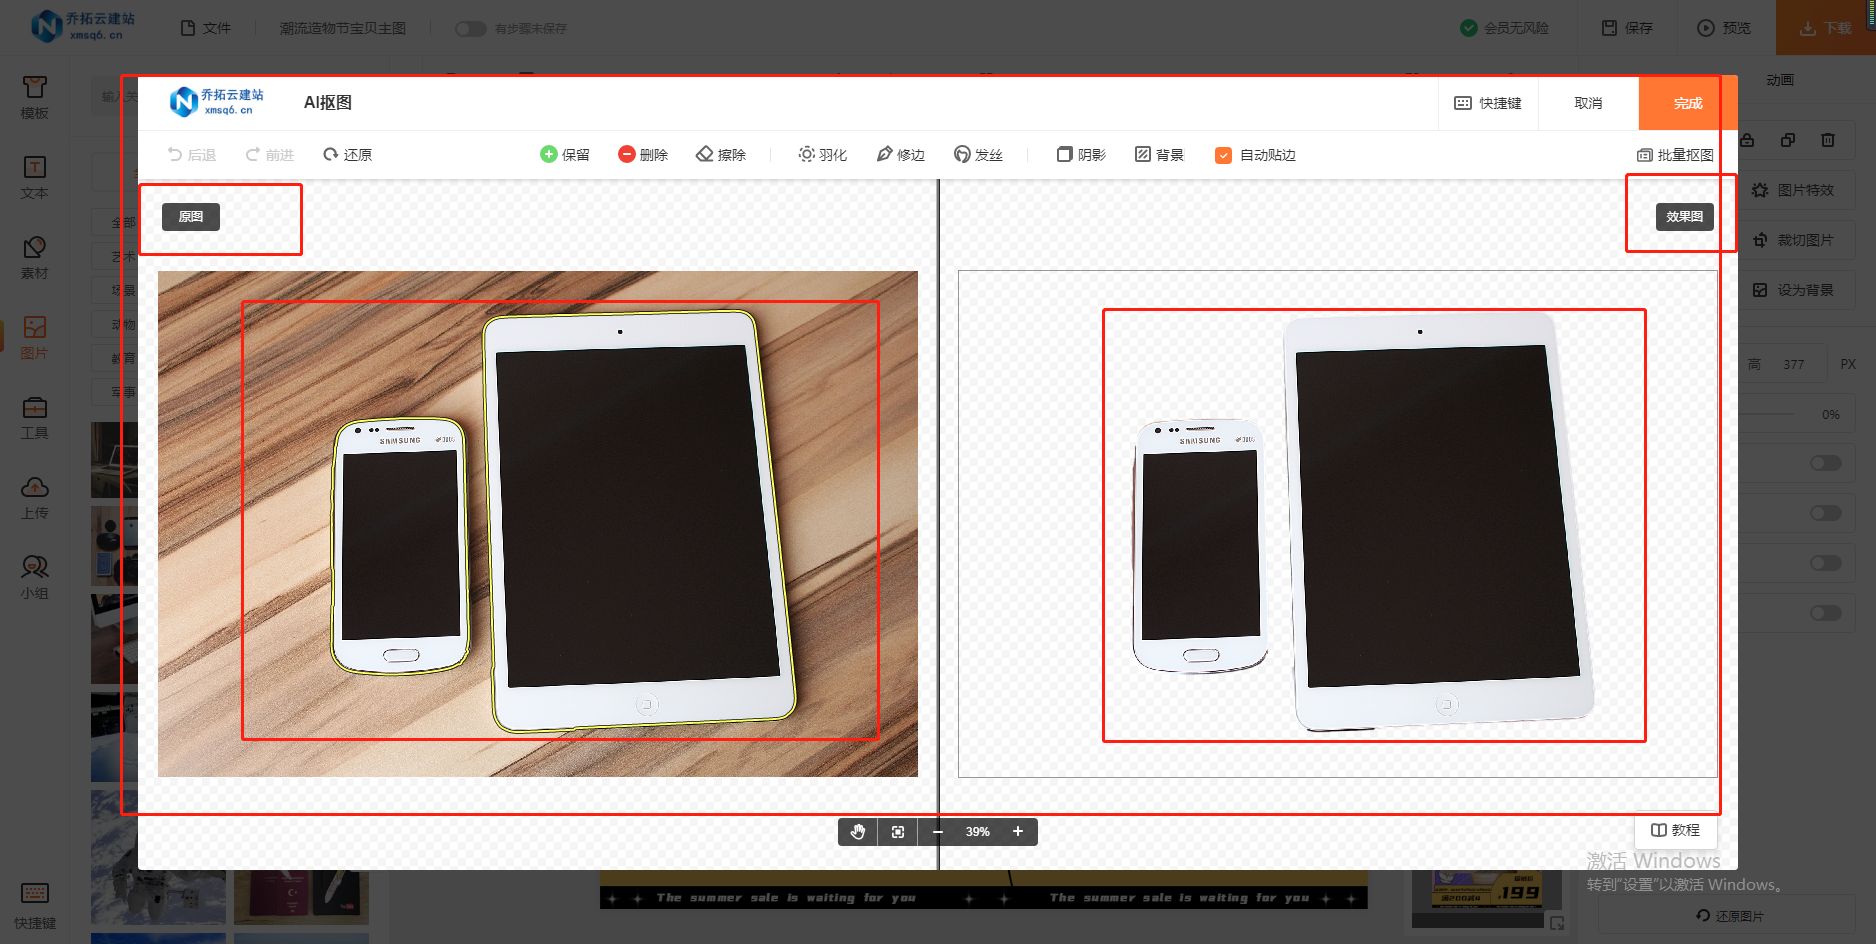Click 设为背景 set as background
The image size is (1876, 944).
tap(1795, 290)
